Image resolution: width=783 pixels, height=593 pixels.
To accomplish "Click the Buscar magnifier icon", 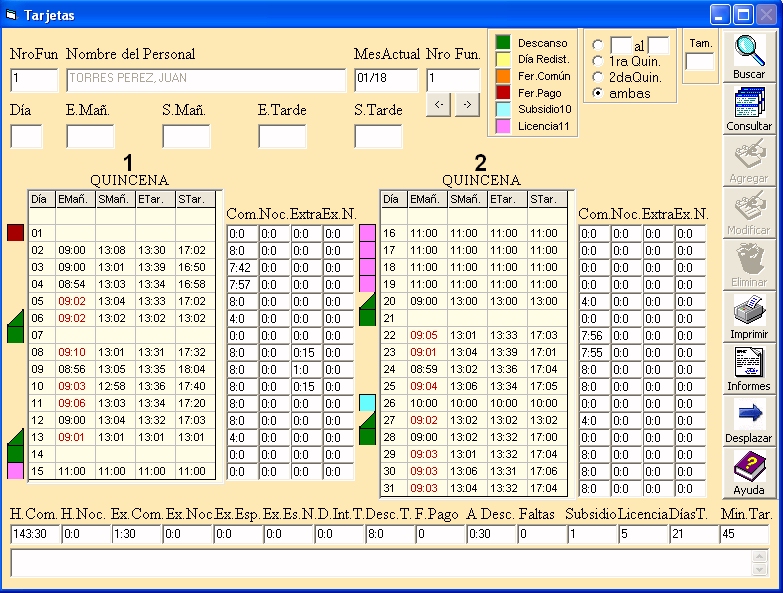I will (749, 50).
